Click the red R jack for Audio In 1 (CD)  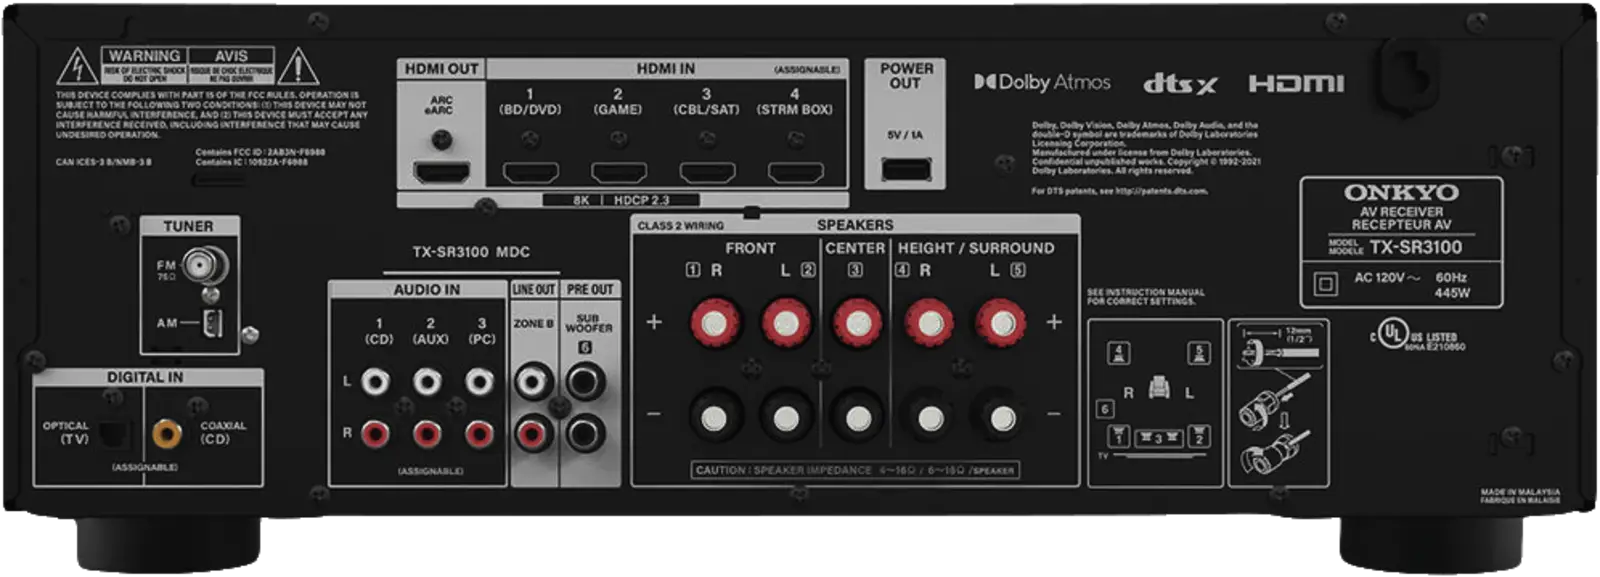tap(375, 433)
